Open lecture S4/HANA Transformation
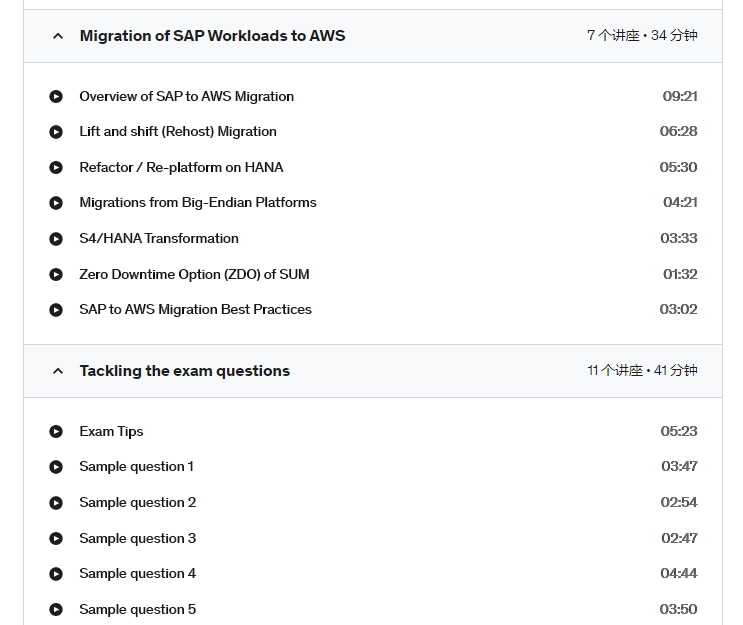 [x=159, y=238]
